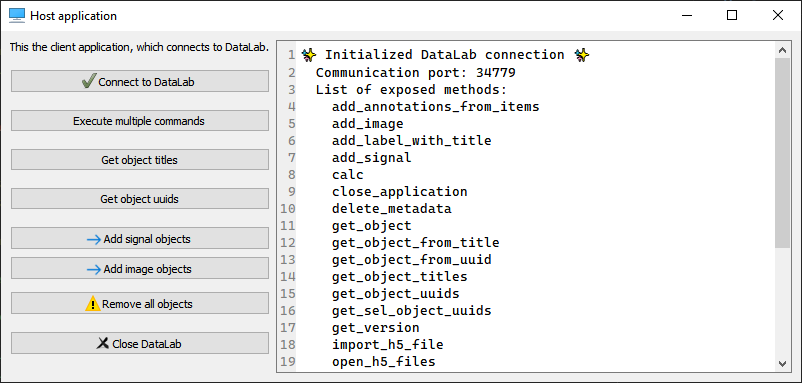802x383 pixels.
Task: Click the X icon beside Close DataLab
Action: (x=103, y=344)
